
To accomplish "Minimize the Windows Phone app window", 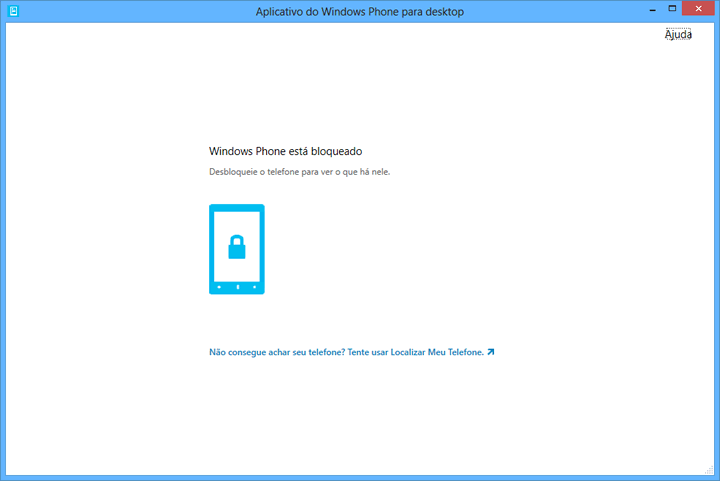I will [652, 10].
